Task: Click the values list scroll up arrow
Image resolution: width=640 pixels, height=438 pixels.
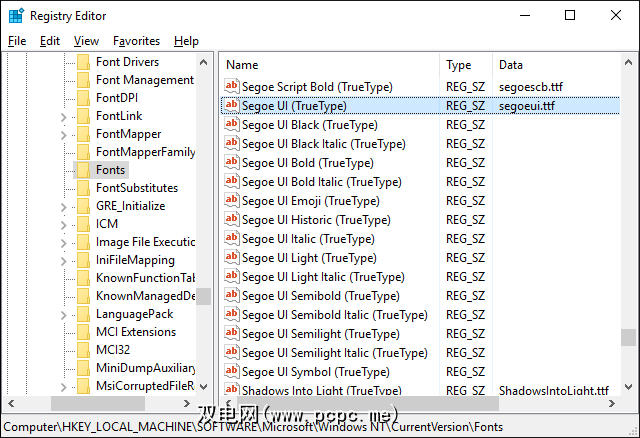Action: pyautogui.click(x=629, y=62)
